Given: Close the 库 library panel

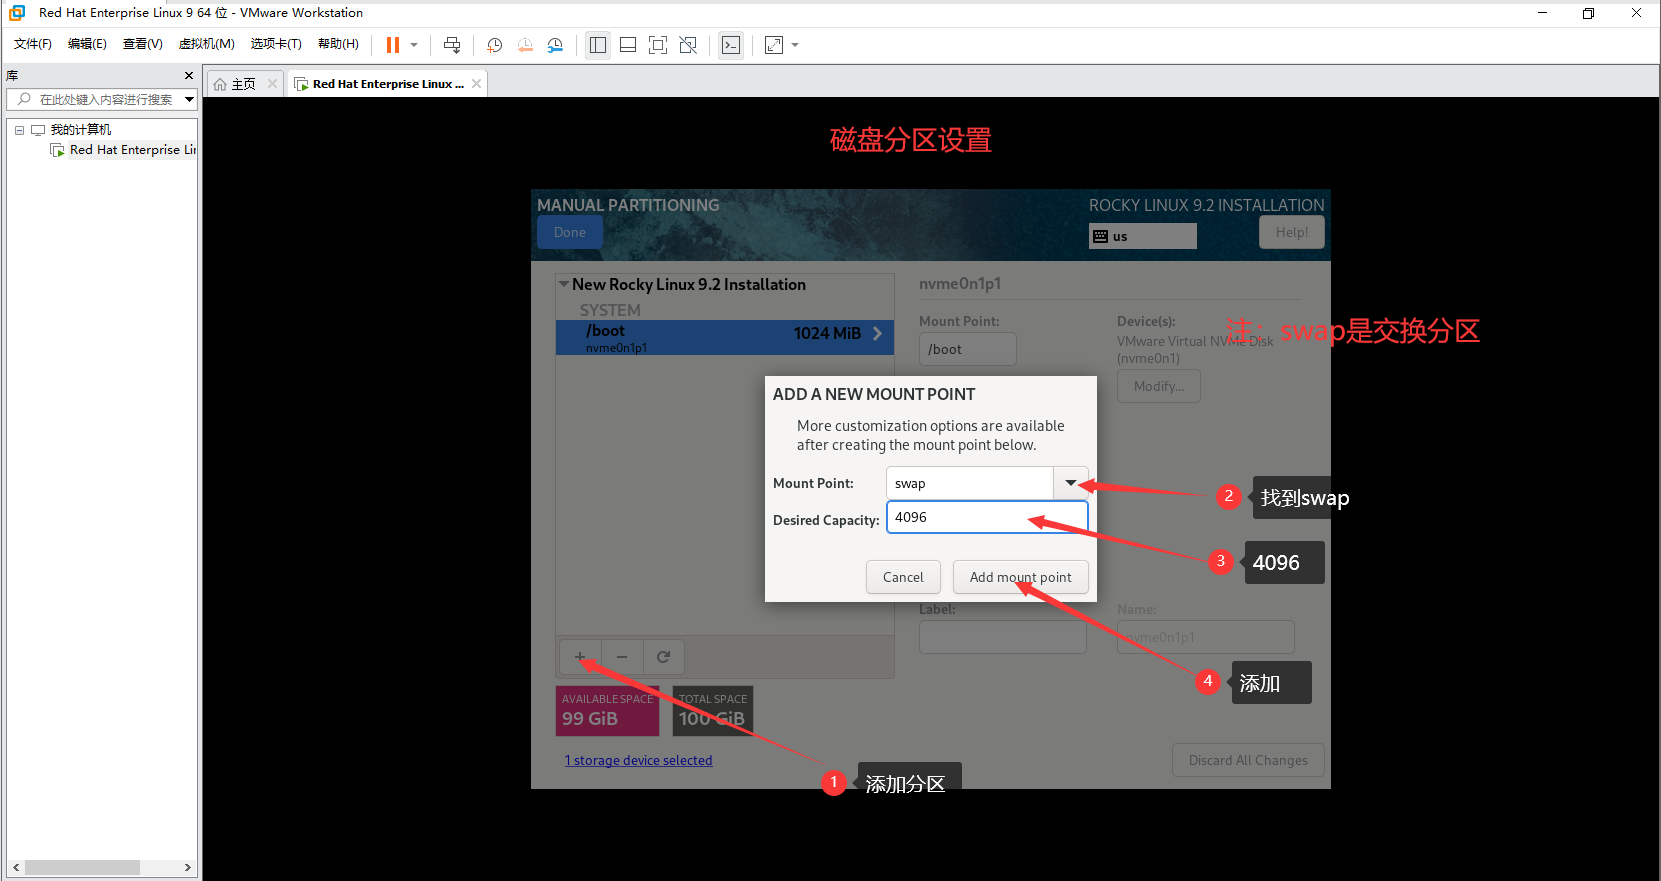Looking at the screenshot, I should click(189, 76).
